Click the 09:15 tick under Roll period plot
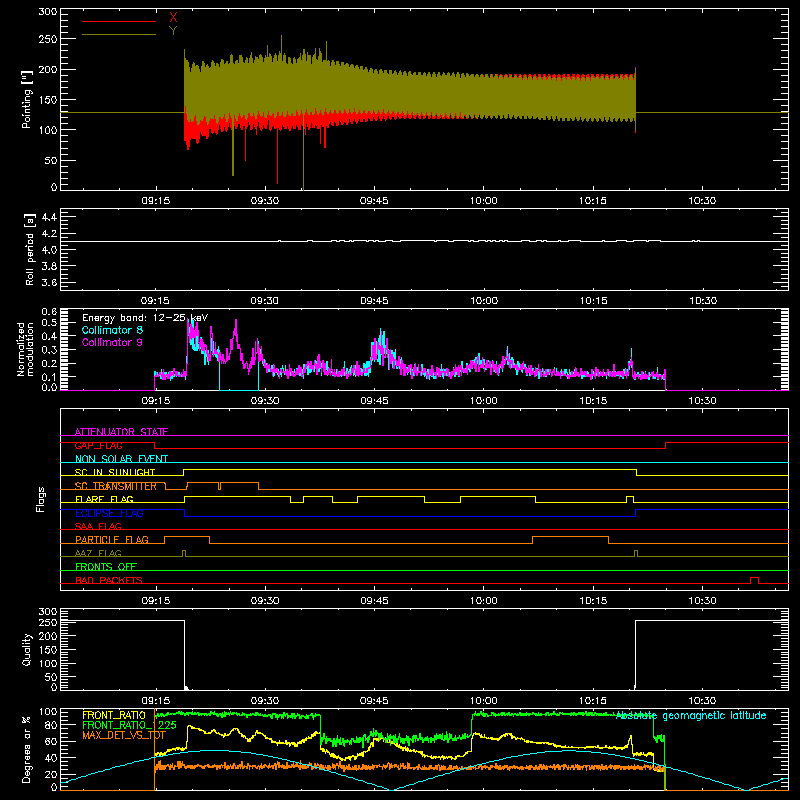Viewport: 800px width, 800px height. point(156,301)
